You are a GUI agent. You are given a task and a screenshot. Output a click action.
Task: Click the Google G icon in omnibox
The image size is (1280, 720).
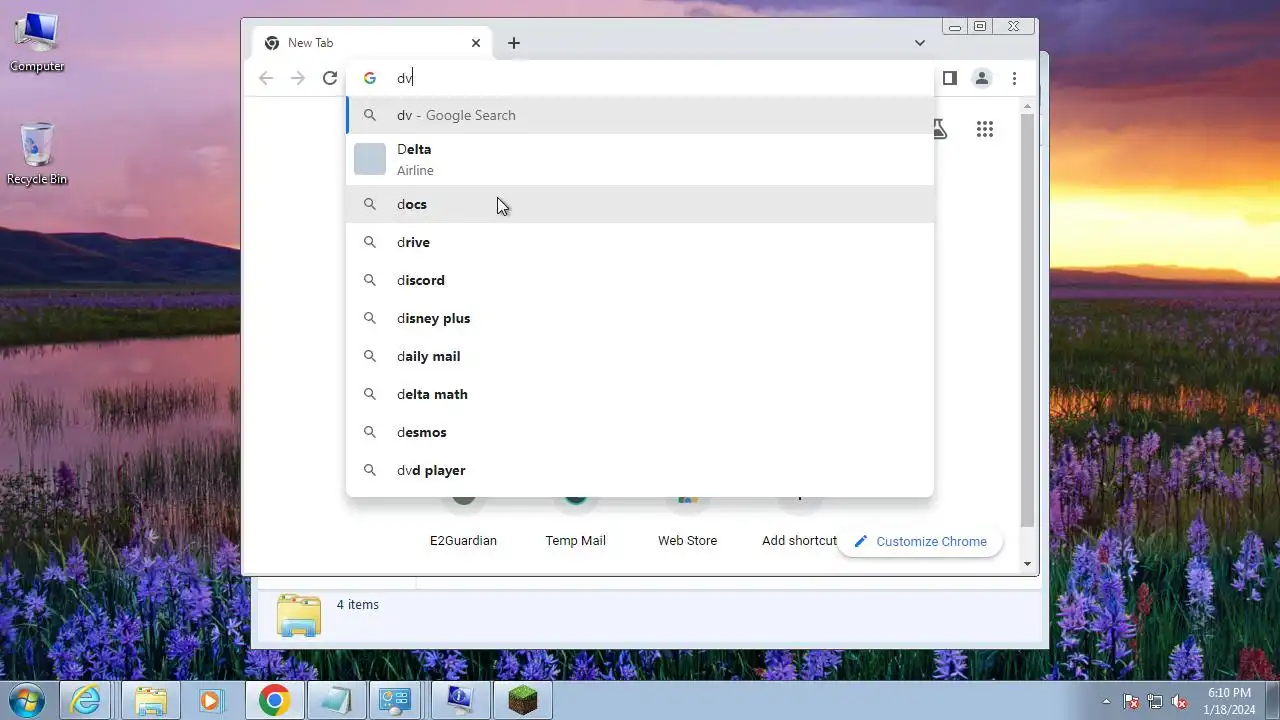(x=370, y=78)
